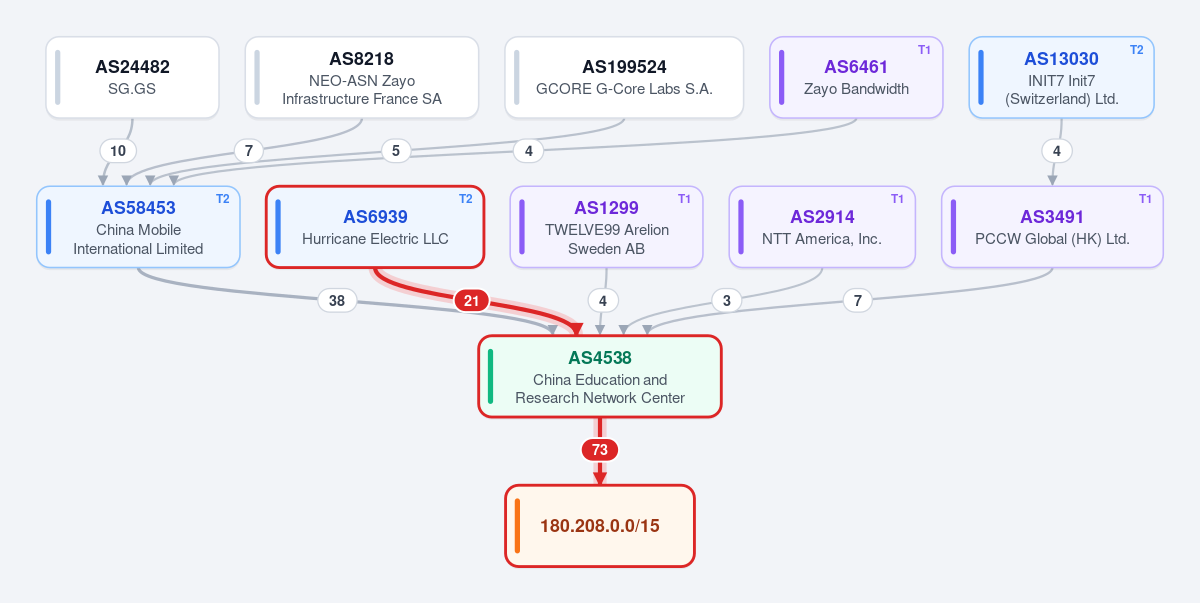Select the 38 edge count label
This screenshot has height=603, width=1200.
coord(337,300)
